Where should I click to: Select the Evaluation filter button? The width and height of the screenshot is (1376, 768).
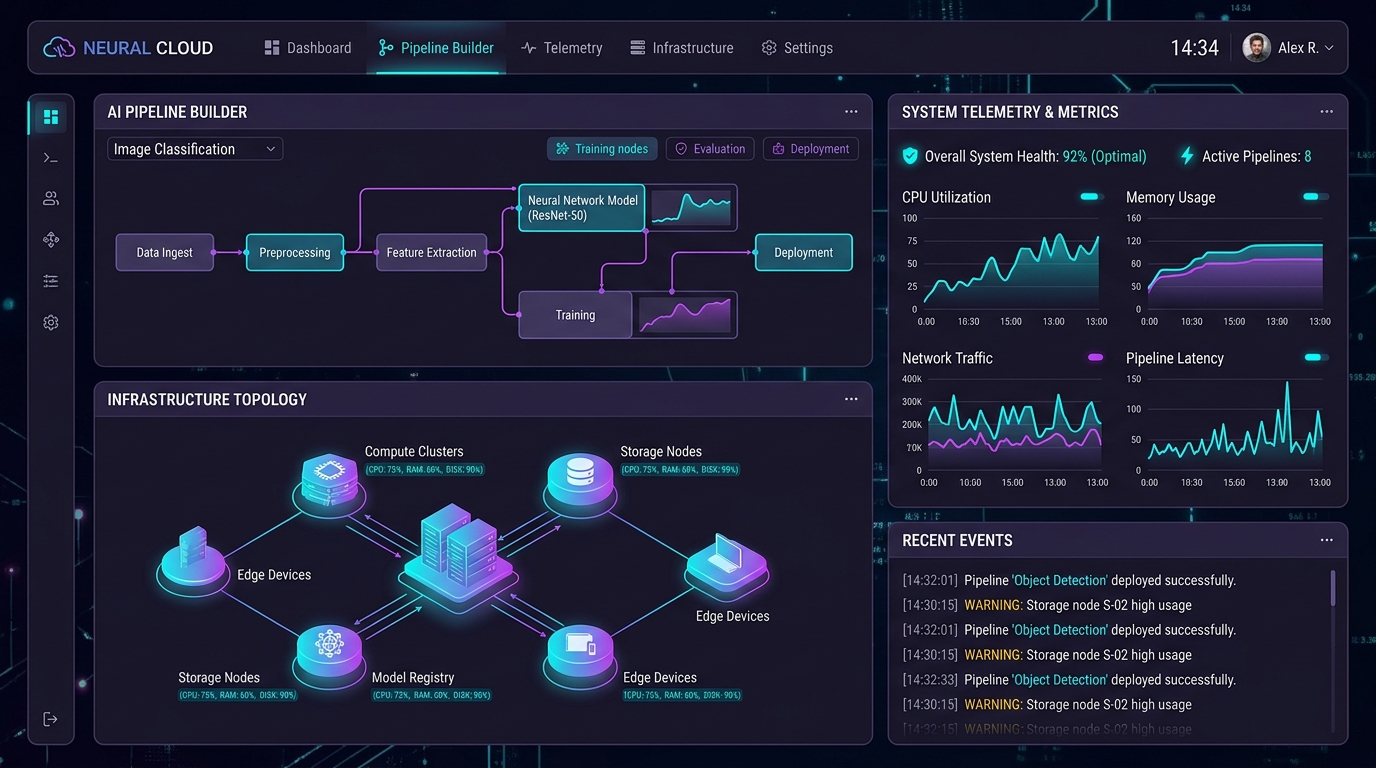pyautogui.click(x=710, y=149)
